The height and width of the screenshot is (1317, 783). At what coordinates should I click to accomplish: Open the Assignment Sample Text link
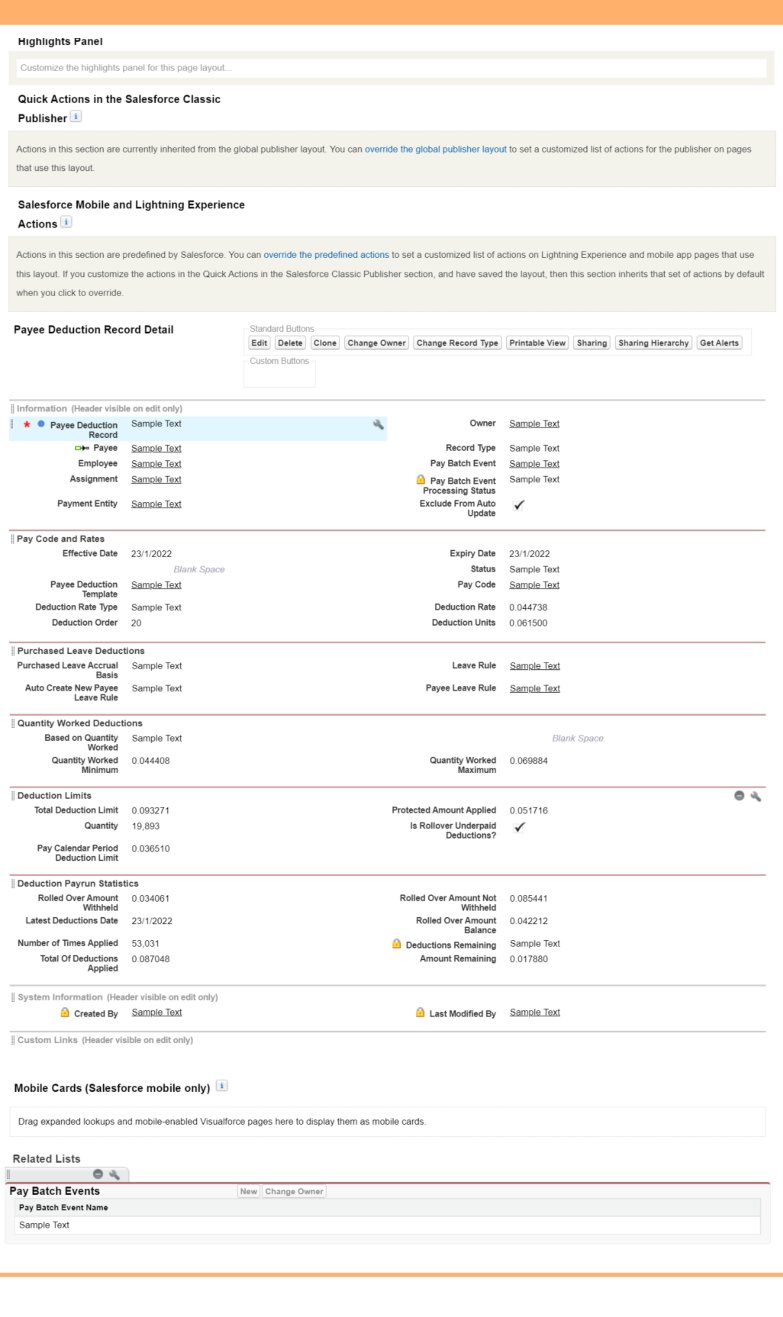point(156,479)
